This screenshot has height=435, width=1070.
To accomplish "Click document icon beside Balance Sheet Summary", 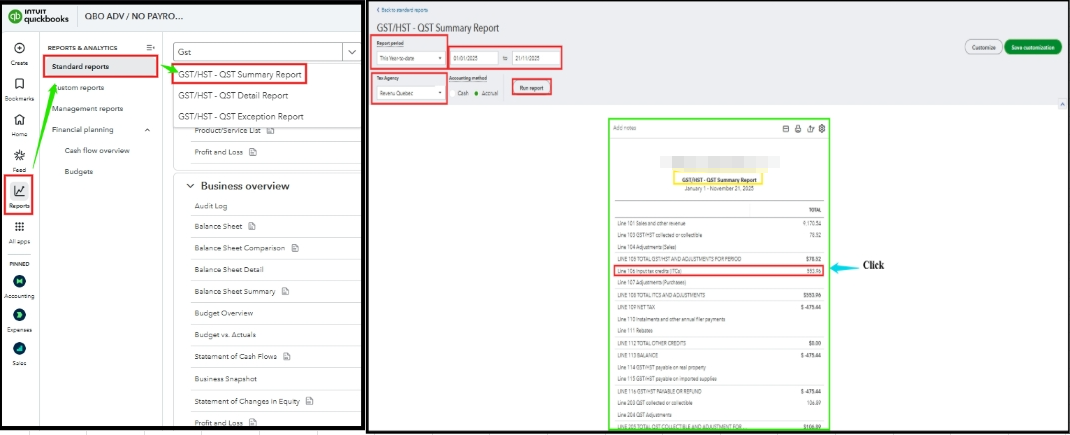I will (x=285, y=292).
